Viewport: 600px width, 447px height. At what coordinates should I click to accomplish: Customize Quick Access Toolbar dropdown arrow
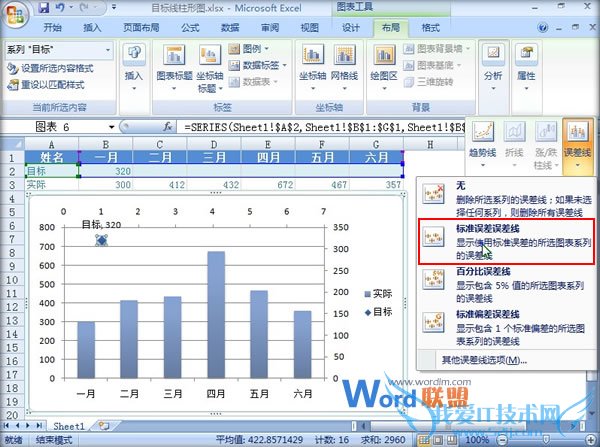114,7
